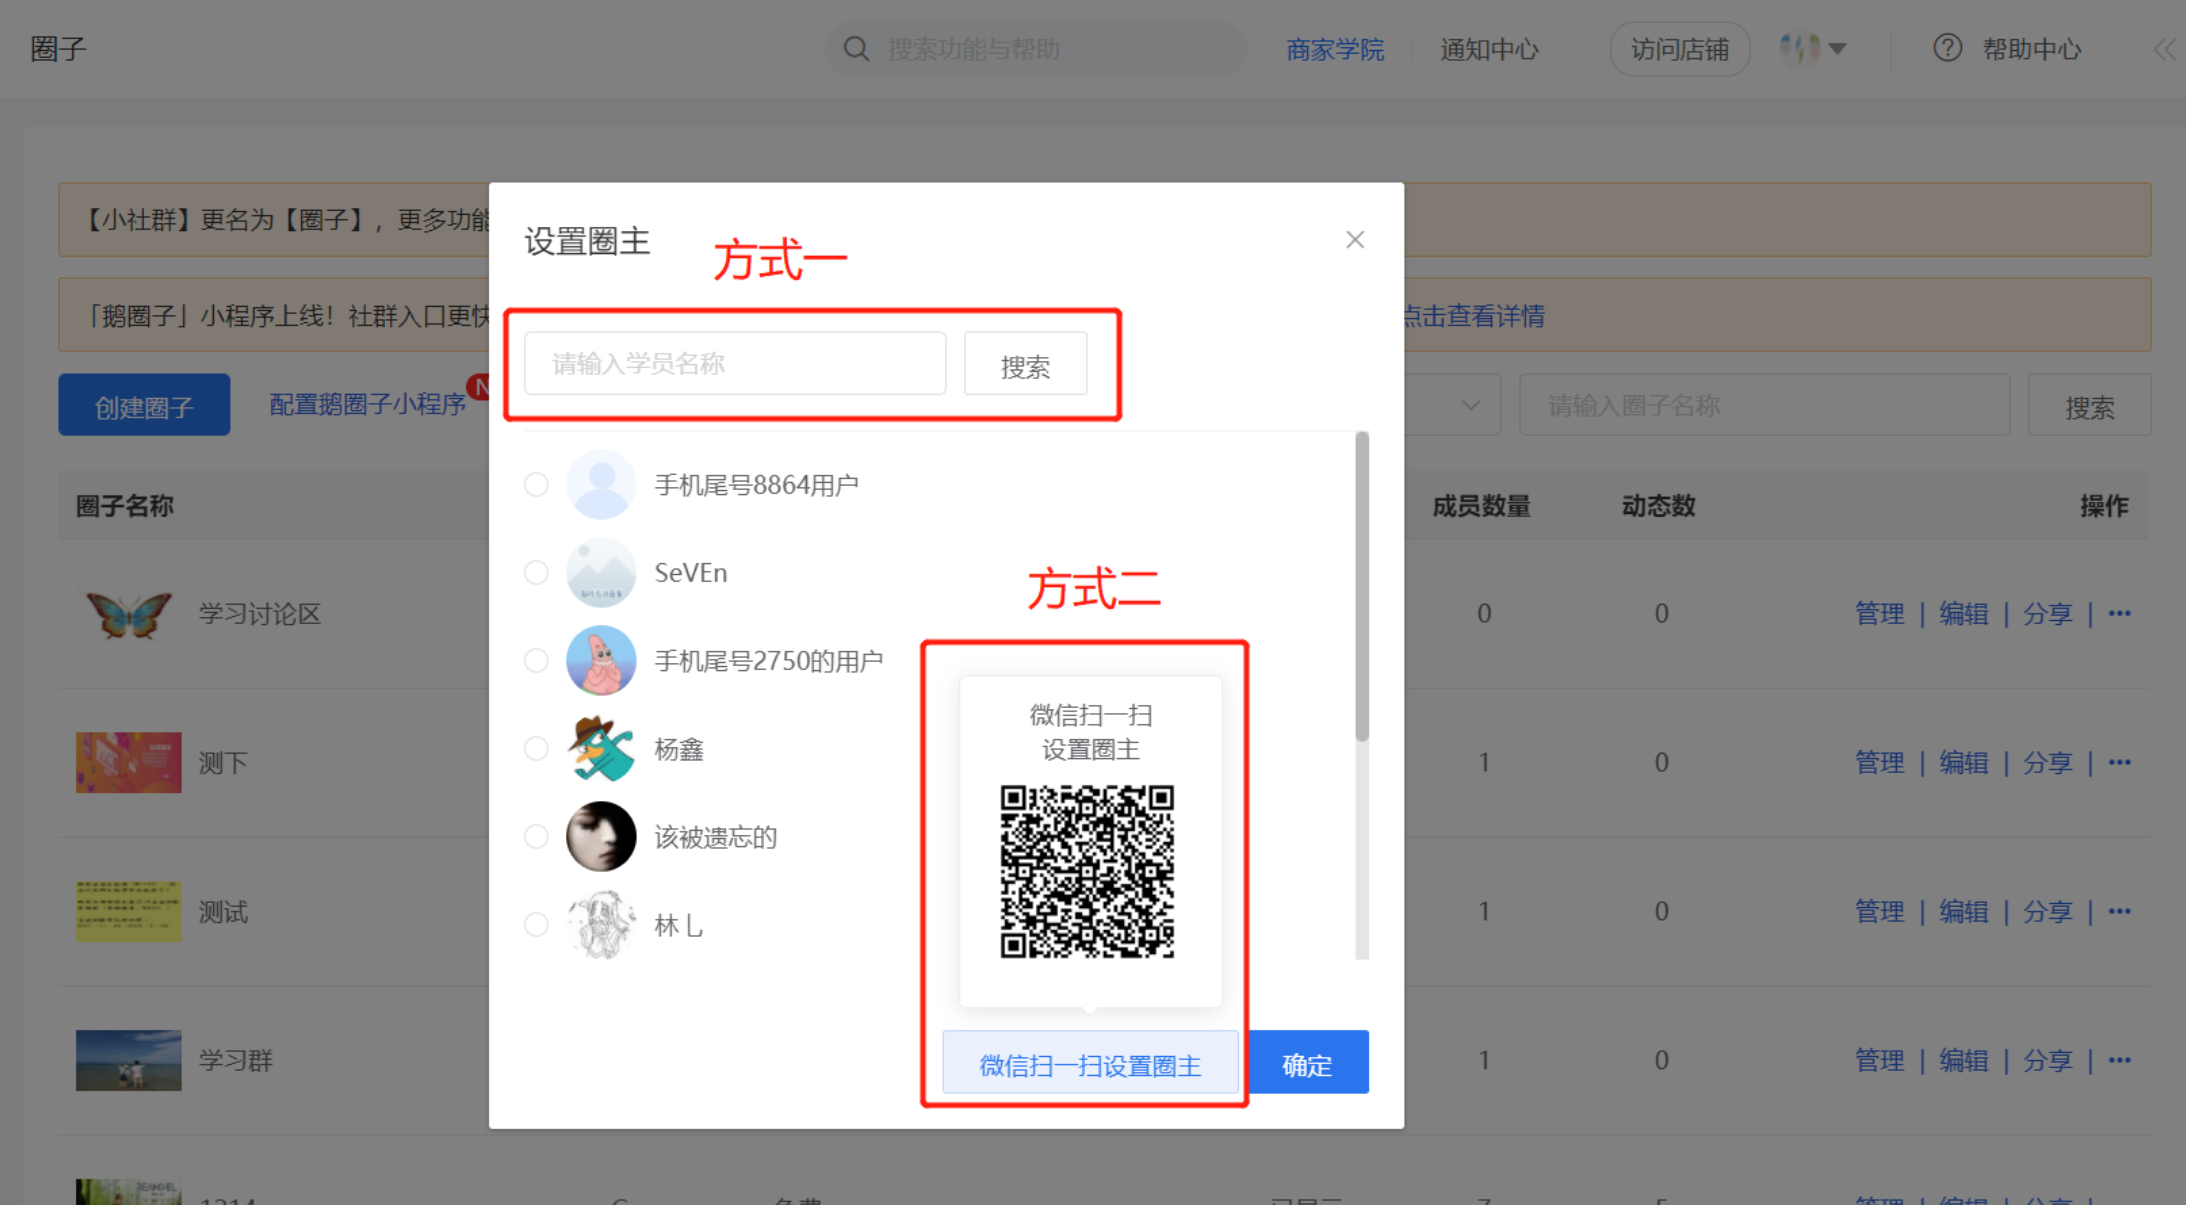The image size is (2186, 1205).
Task: Collapse panel with double chevron icon
Action: tap(2165, 50)
